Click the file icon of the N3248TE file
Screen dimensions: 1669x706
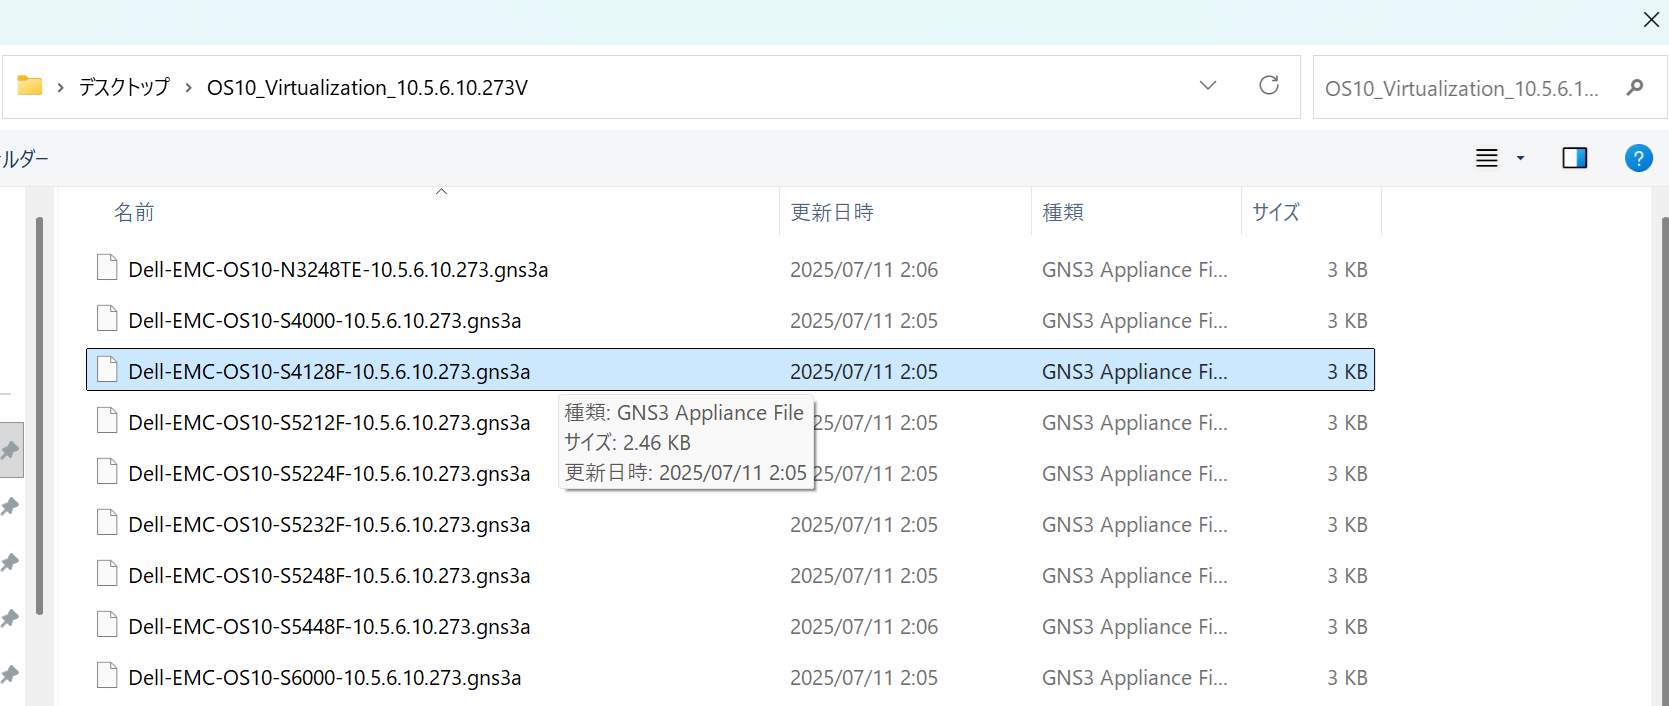pyautogui.click(x=107, y=267)
